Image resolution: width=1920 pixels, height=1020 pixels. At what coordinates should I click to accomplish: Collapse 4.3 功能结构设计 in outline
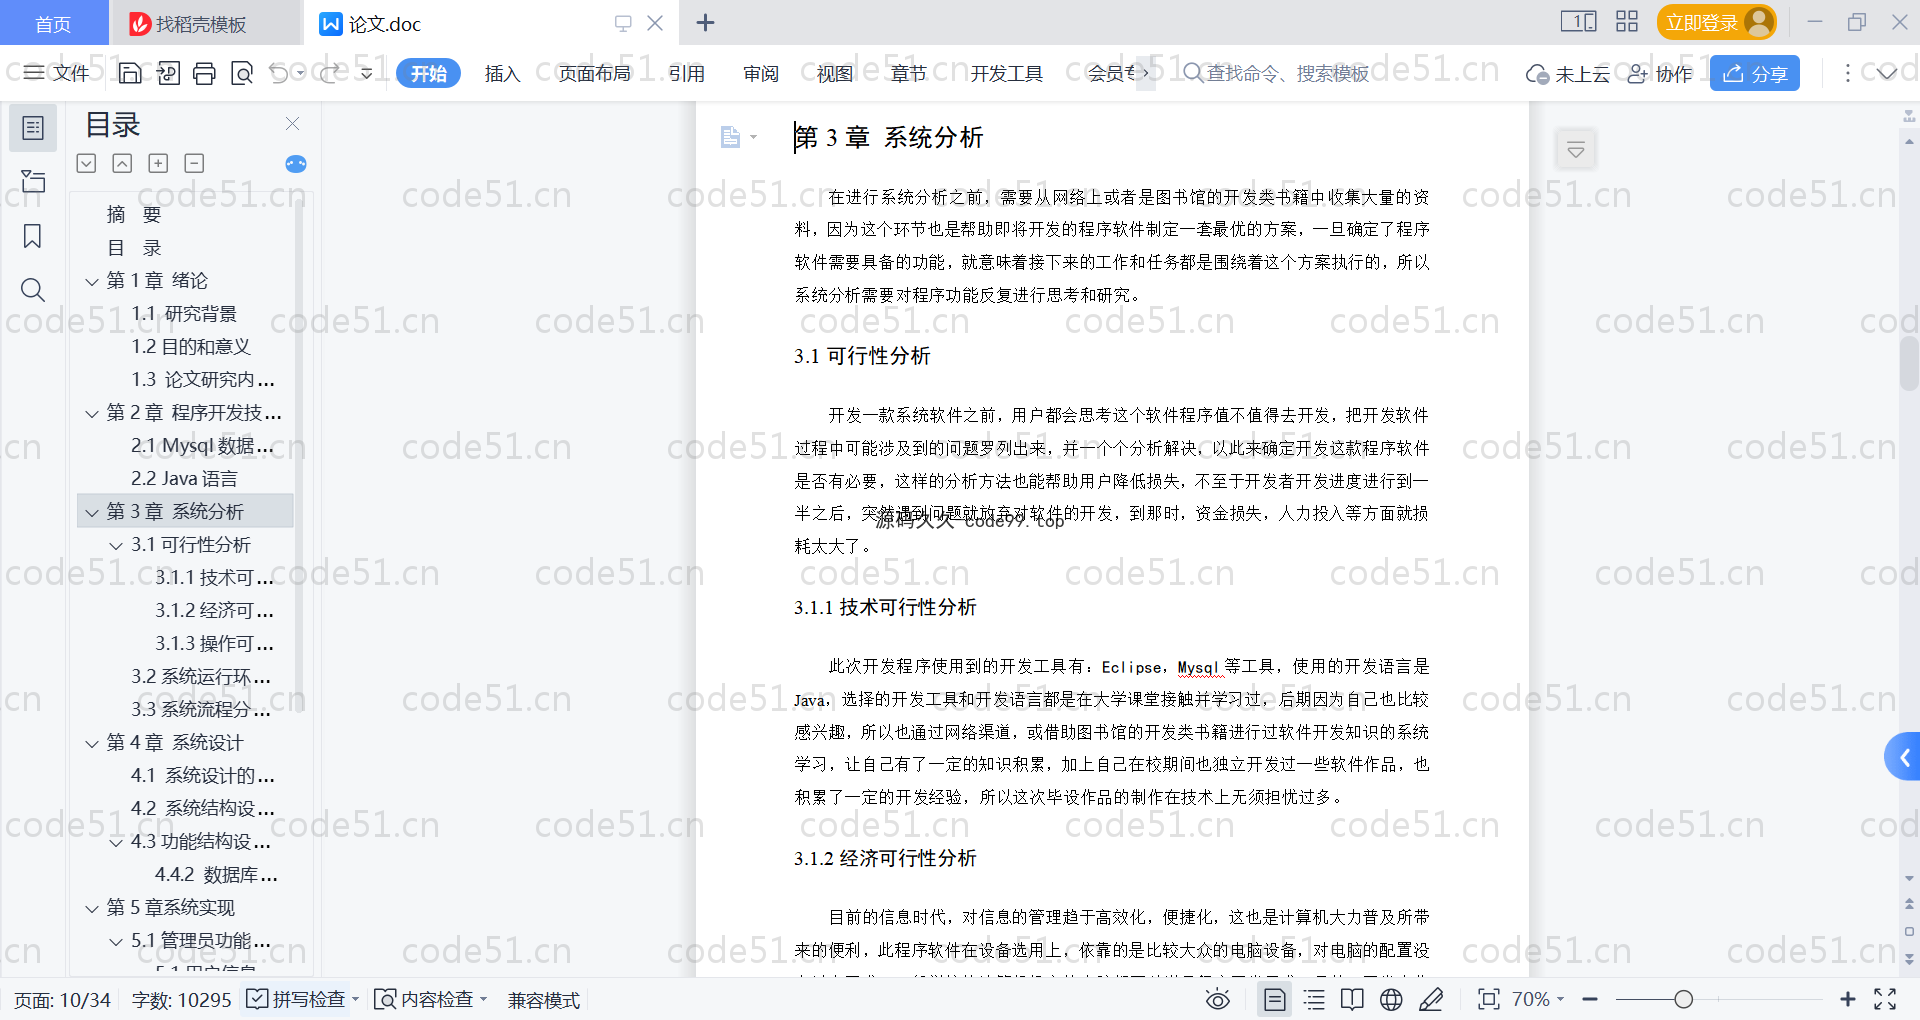coord(116,843)
